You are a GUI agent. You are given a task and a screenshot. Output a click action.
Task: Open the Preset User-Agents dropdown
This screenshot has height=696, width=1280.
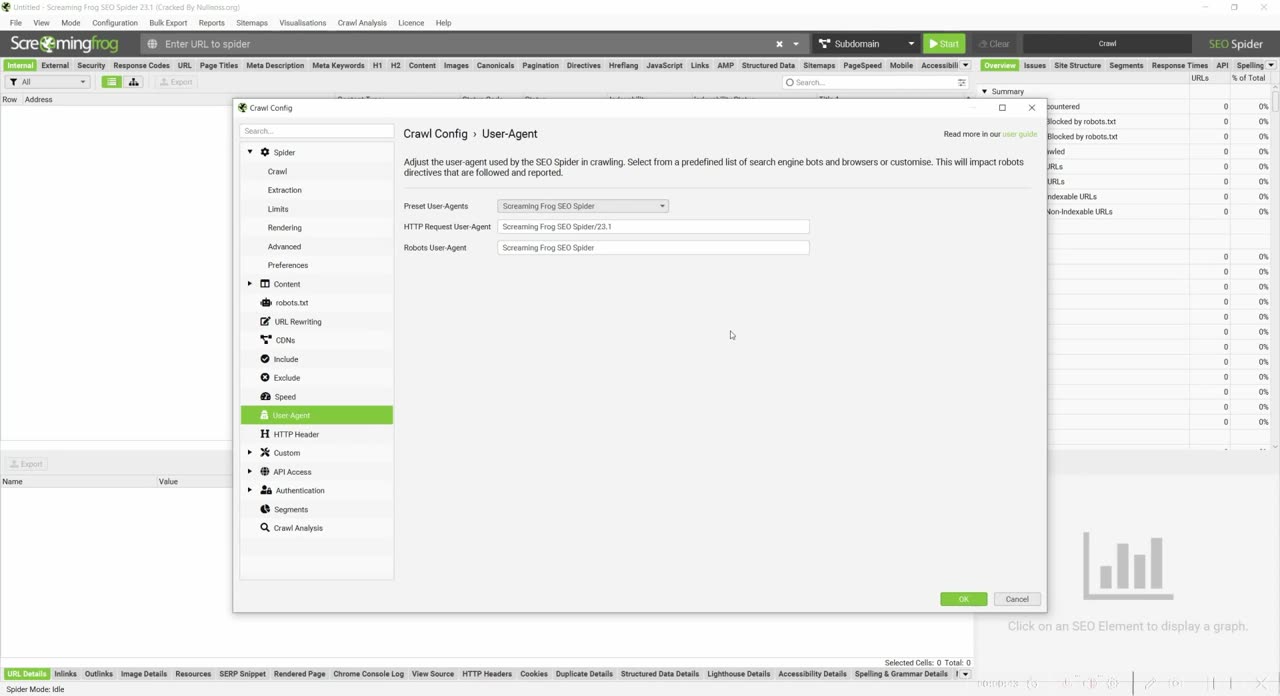point(582,206)
